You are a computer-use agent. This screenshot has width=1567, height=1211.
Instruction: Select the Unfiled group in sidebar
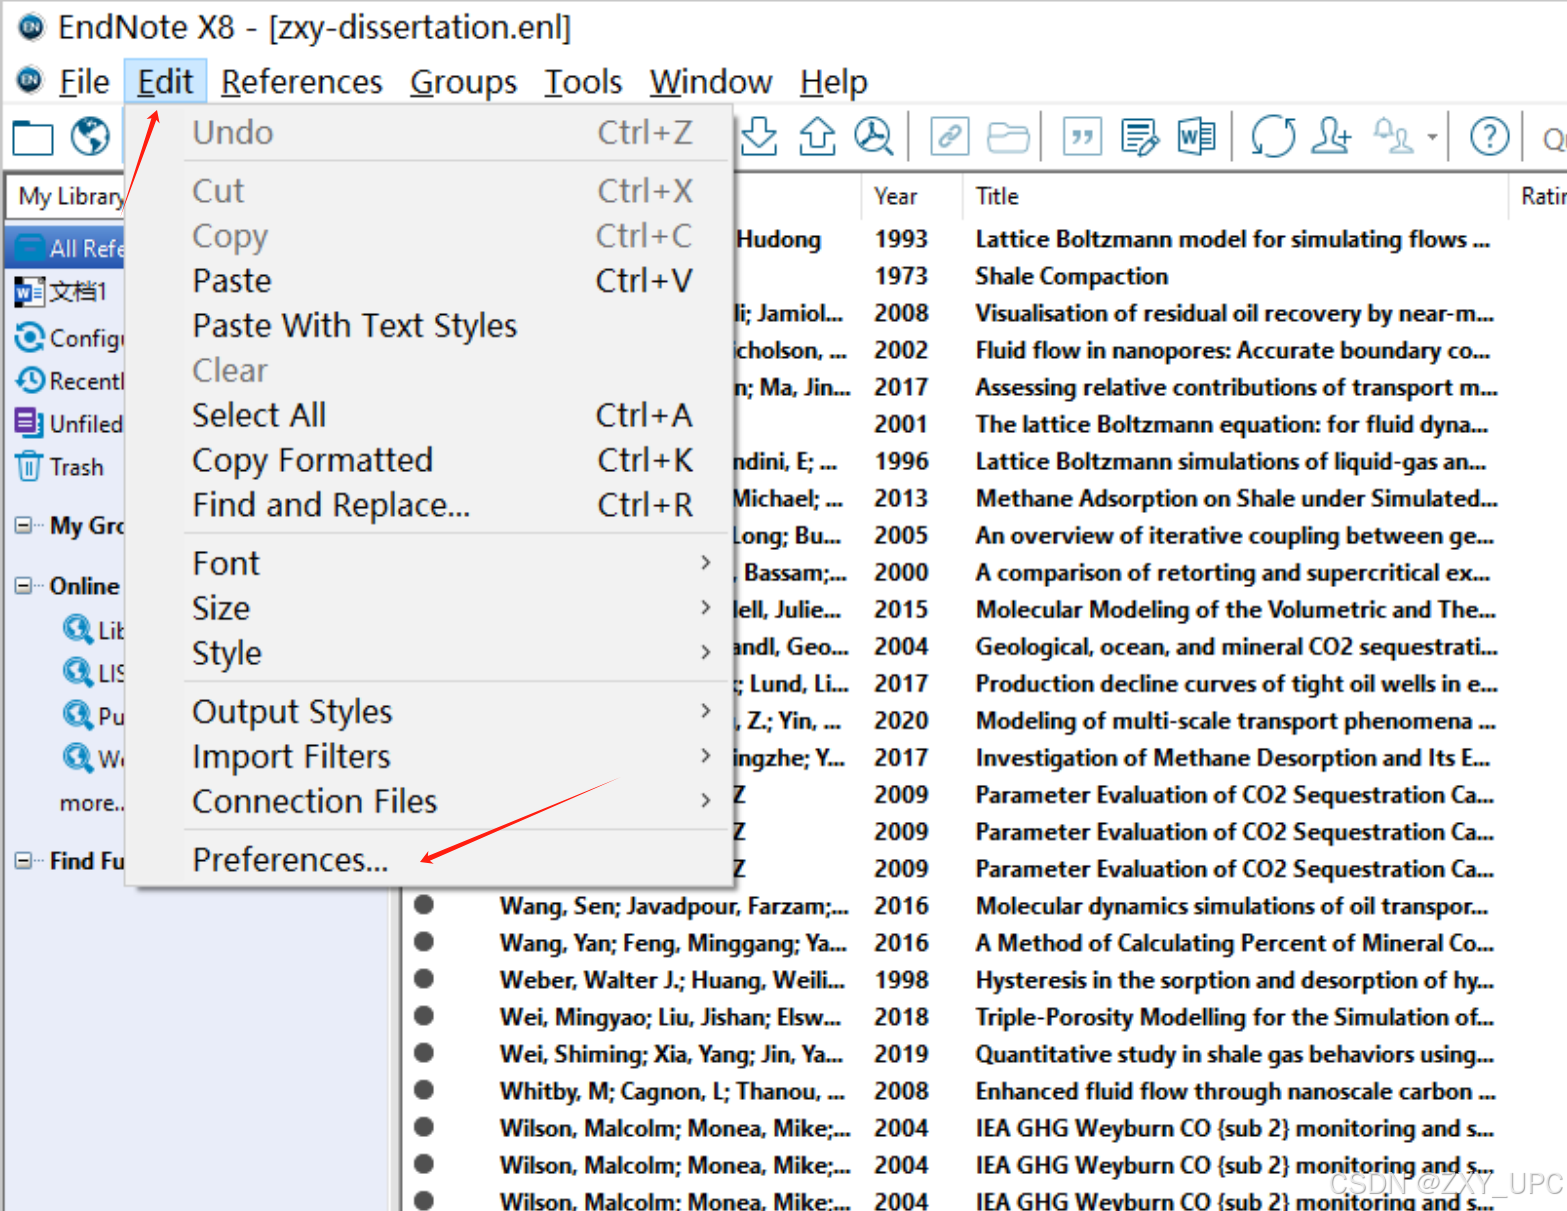(70, 424)
